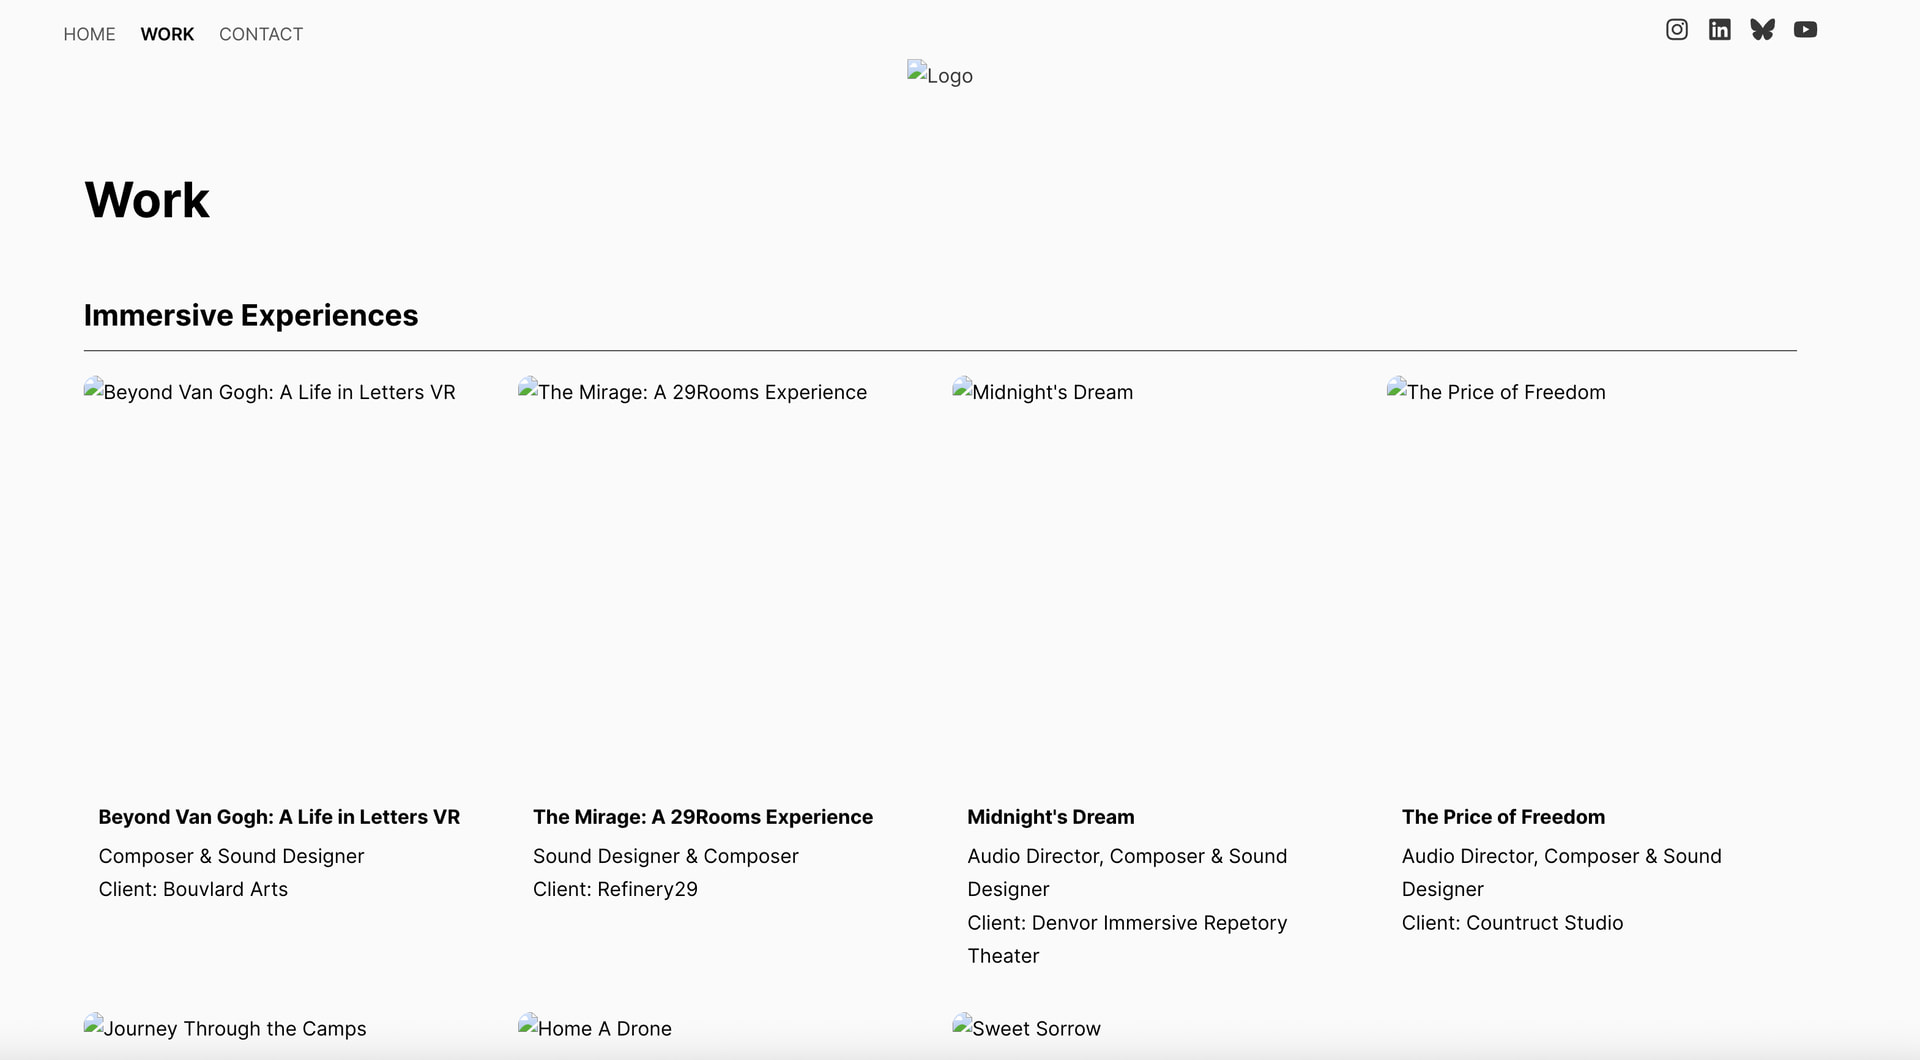
Task: Open the YouTube channel icon
Action: [1806, 30]
